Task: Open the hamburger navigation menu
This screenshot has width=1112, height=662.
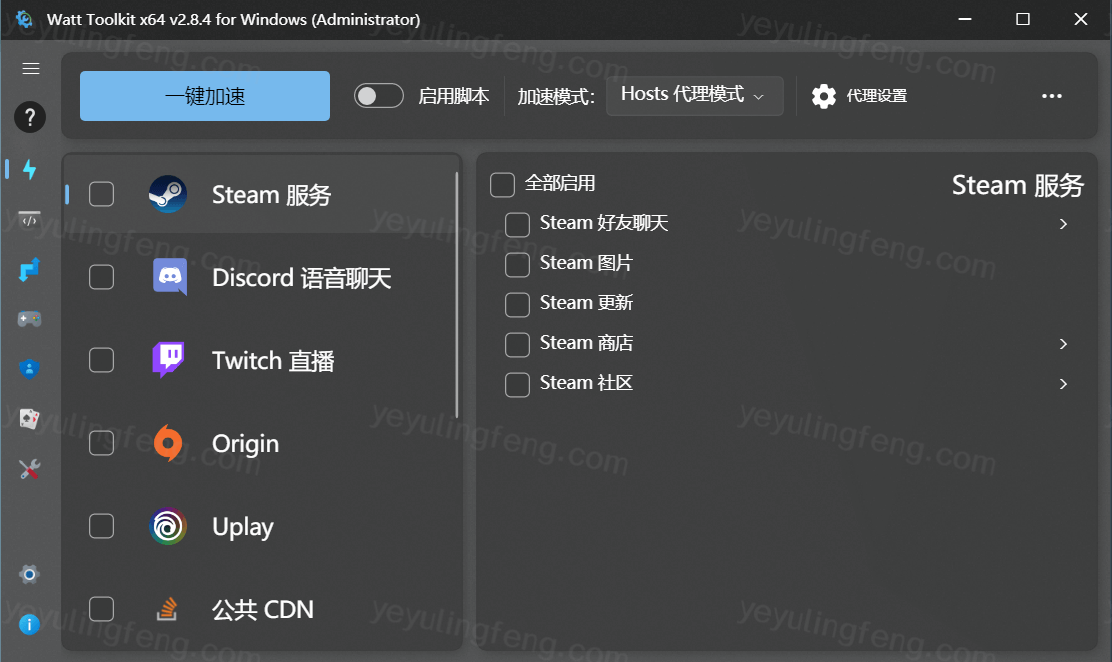Action: 30,68
